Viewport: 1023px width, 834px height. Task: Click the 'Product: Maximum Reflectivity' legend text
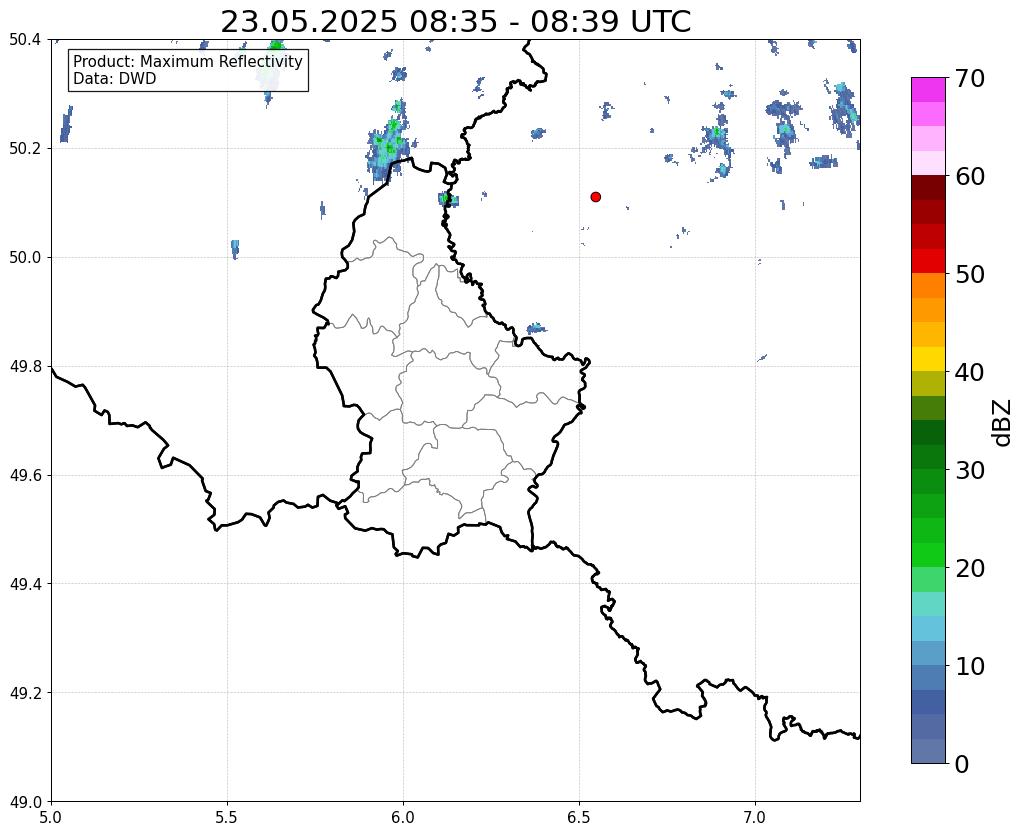point(188,61)
